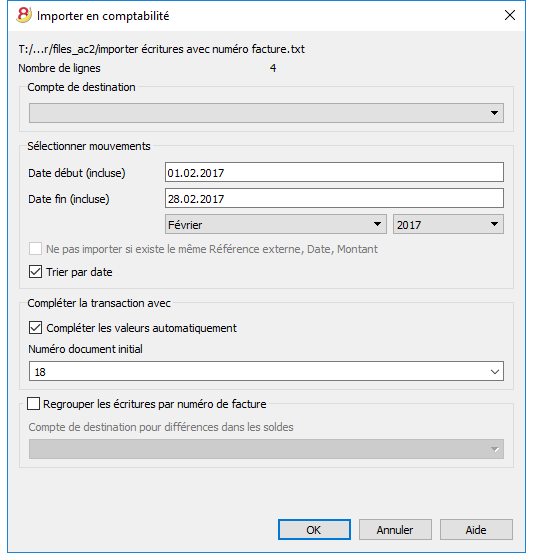Confirm import with OK button
The height and width of the screenshot is (560, 533).
click(x=314, y=529)
